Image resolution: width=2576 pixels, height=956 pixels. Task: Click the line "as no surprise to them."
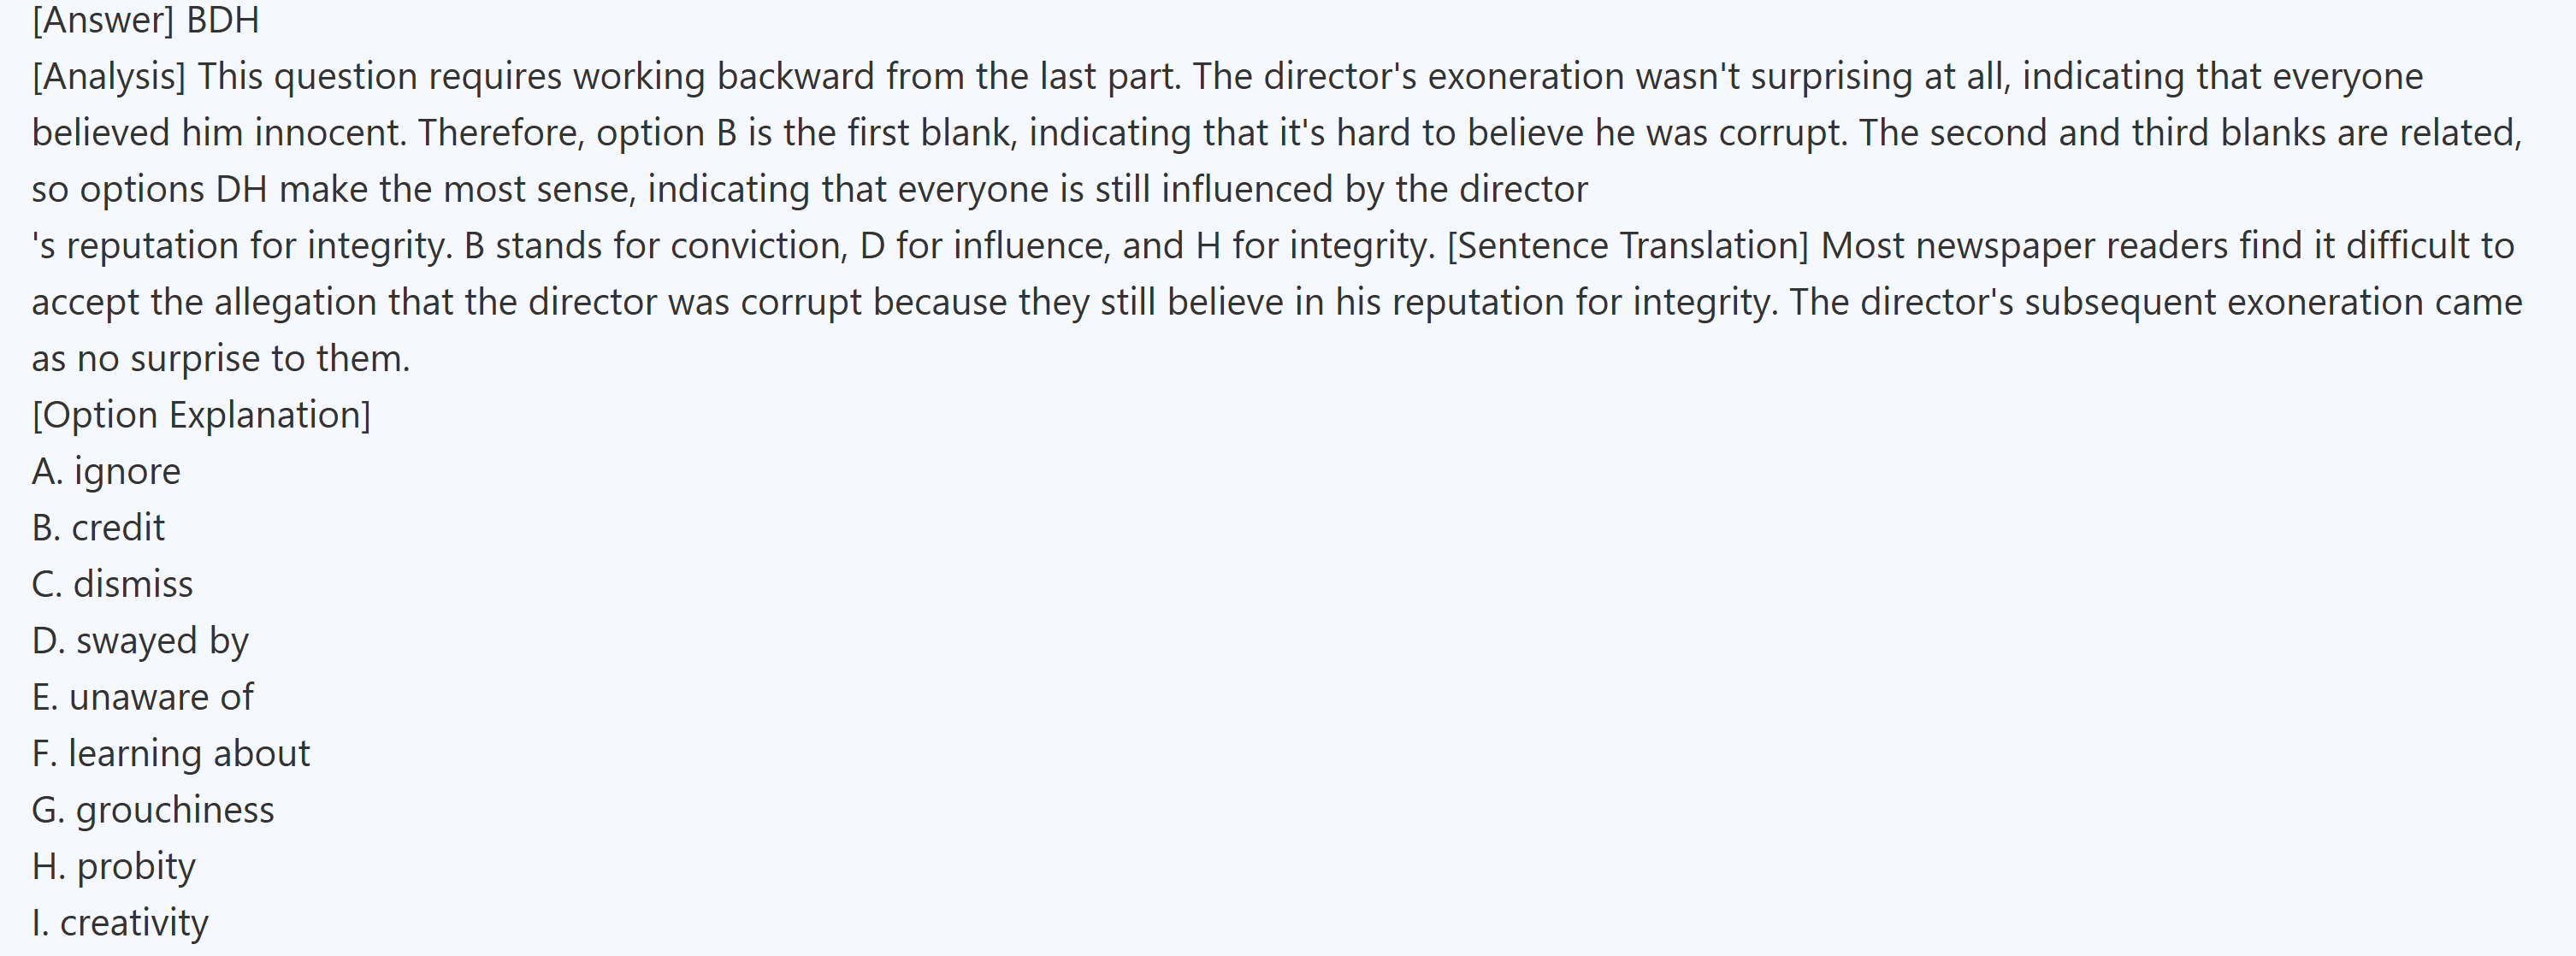tap(221, 359)
